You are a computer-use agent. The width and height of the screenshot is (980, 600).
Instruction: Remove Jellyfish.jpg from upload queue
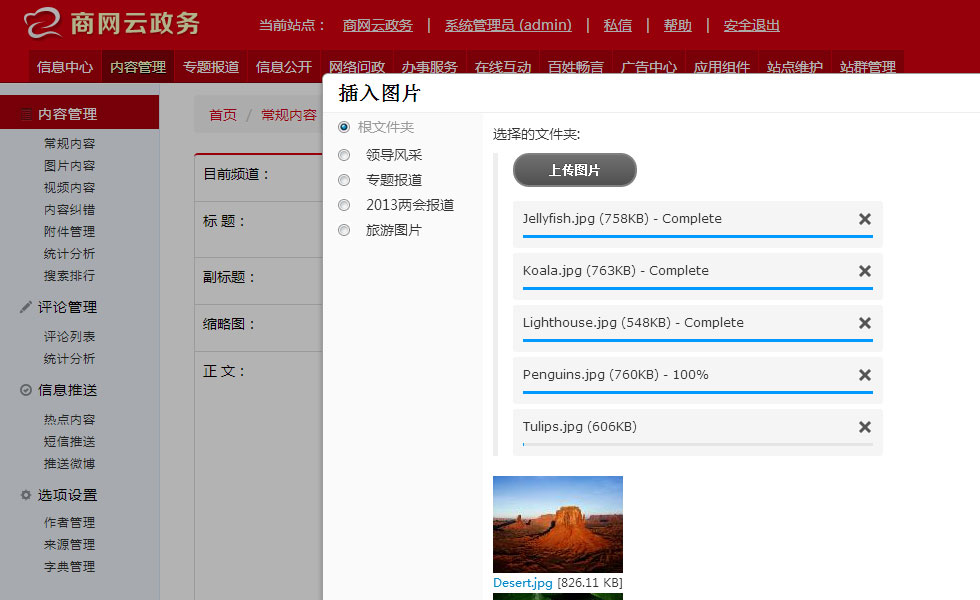click(865, 219)
